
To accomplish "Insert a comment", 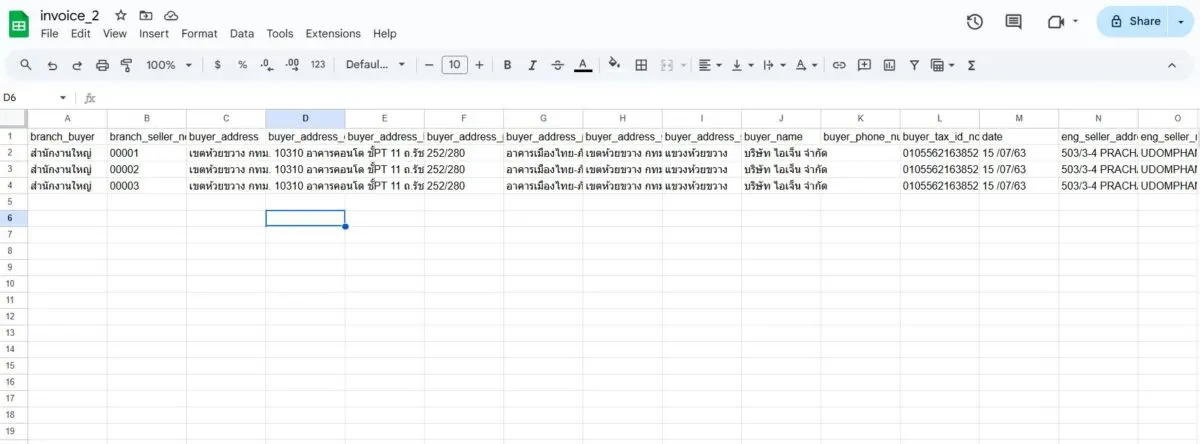I will tap(864, 65).
